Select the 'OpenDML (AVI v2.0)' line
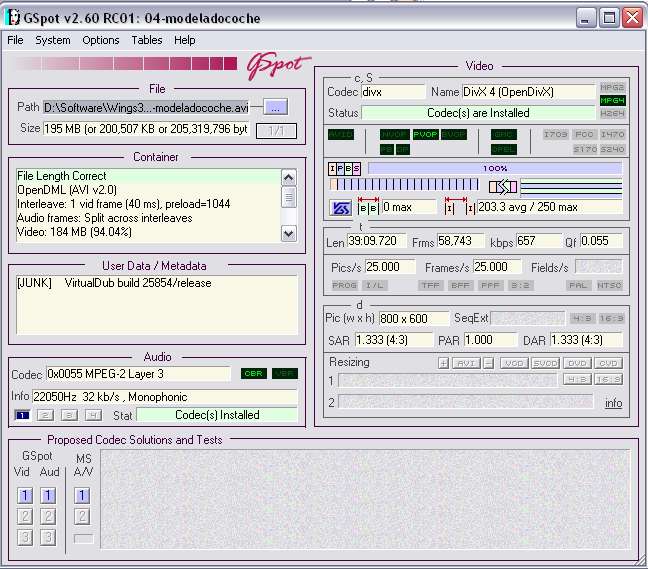This screenshot has height=569, width=648. tap(67, 190)
